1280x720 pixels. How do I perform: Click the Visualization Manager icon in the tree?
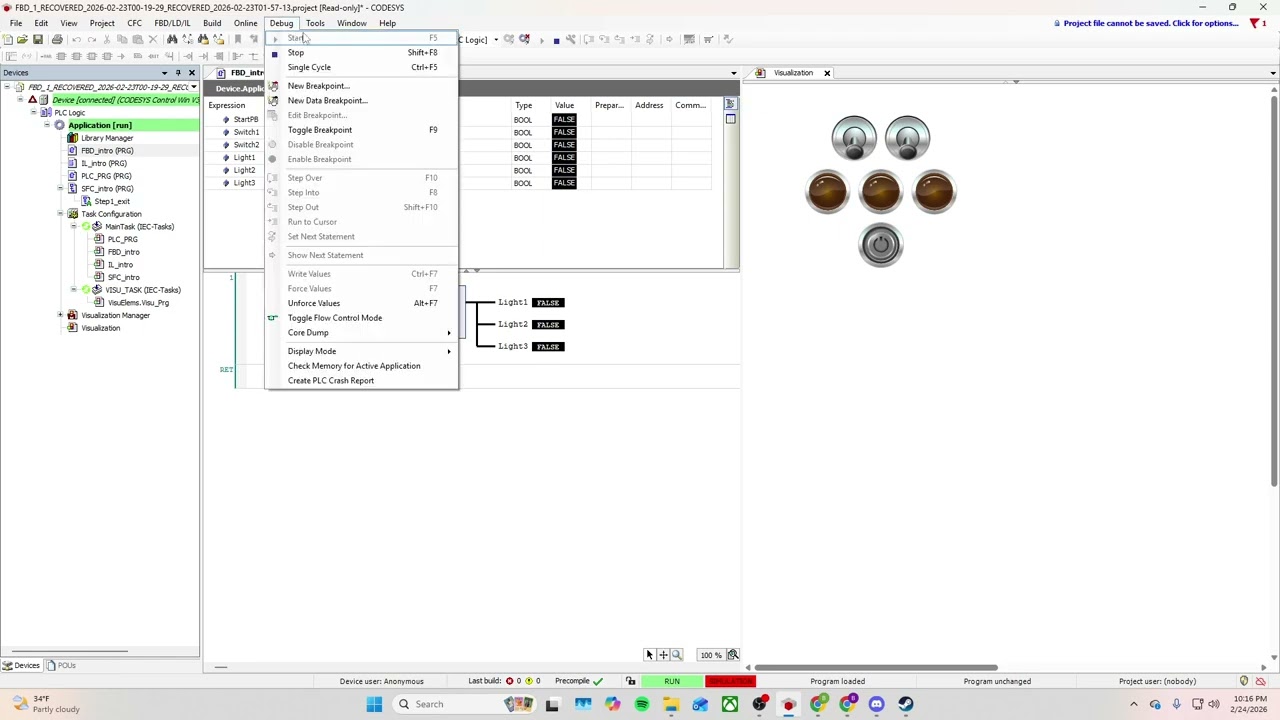[72, 315]
